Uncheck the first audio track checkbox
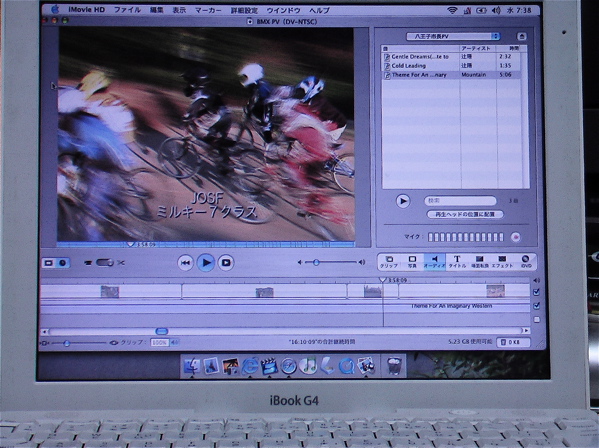Image resolution: width=599 pixels, height=448 pixels. coord(536,306)
